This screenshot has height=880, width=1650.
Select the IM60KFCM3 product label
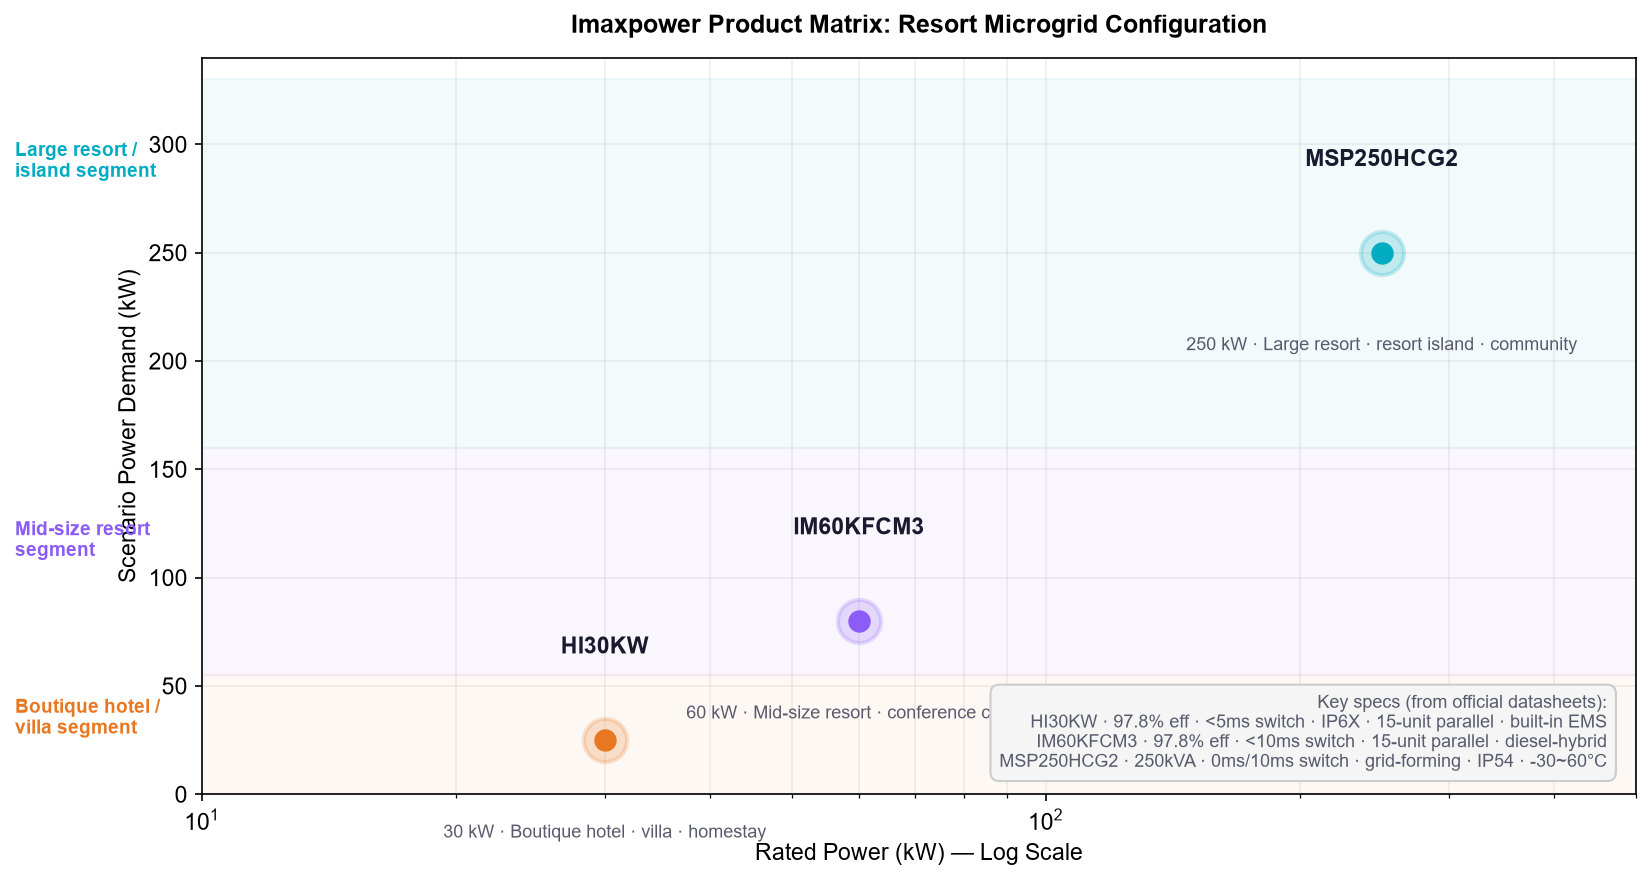[x=859, y=527]
